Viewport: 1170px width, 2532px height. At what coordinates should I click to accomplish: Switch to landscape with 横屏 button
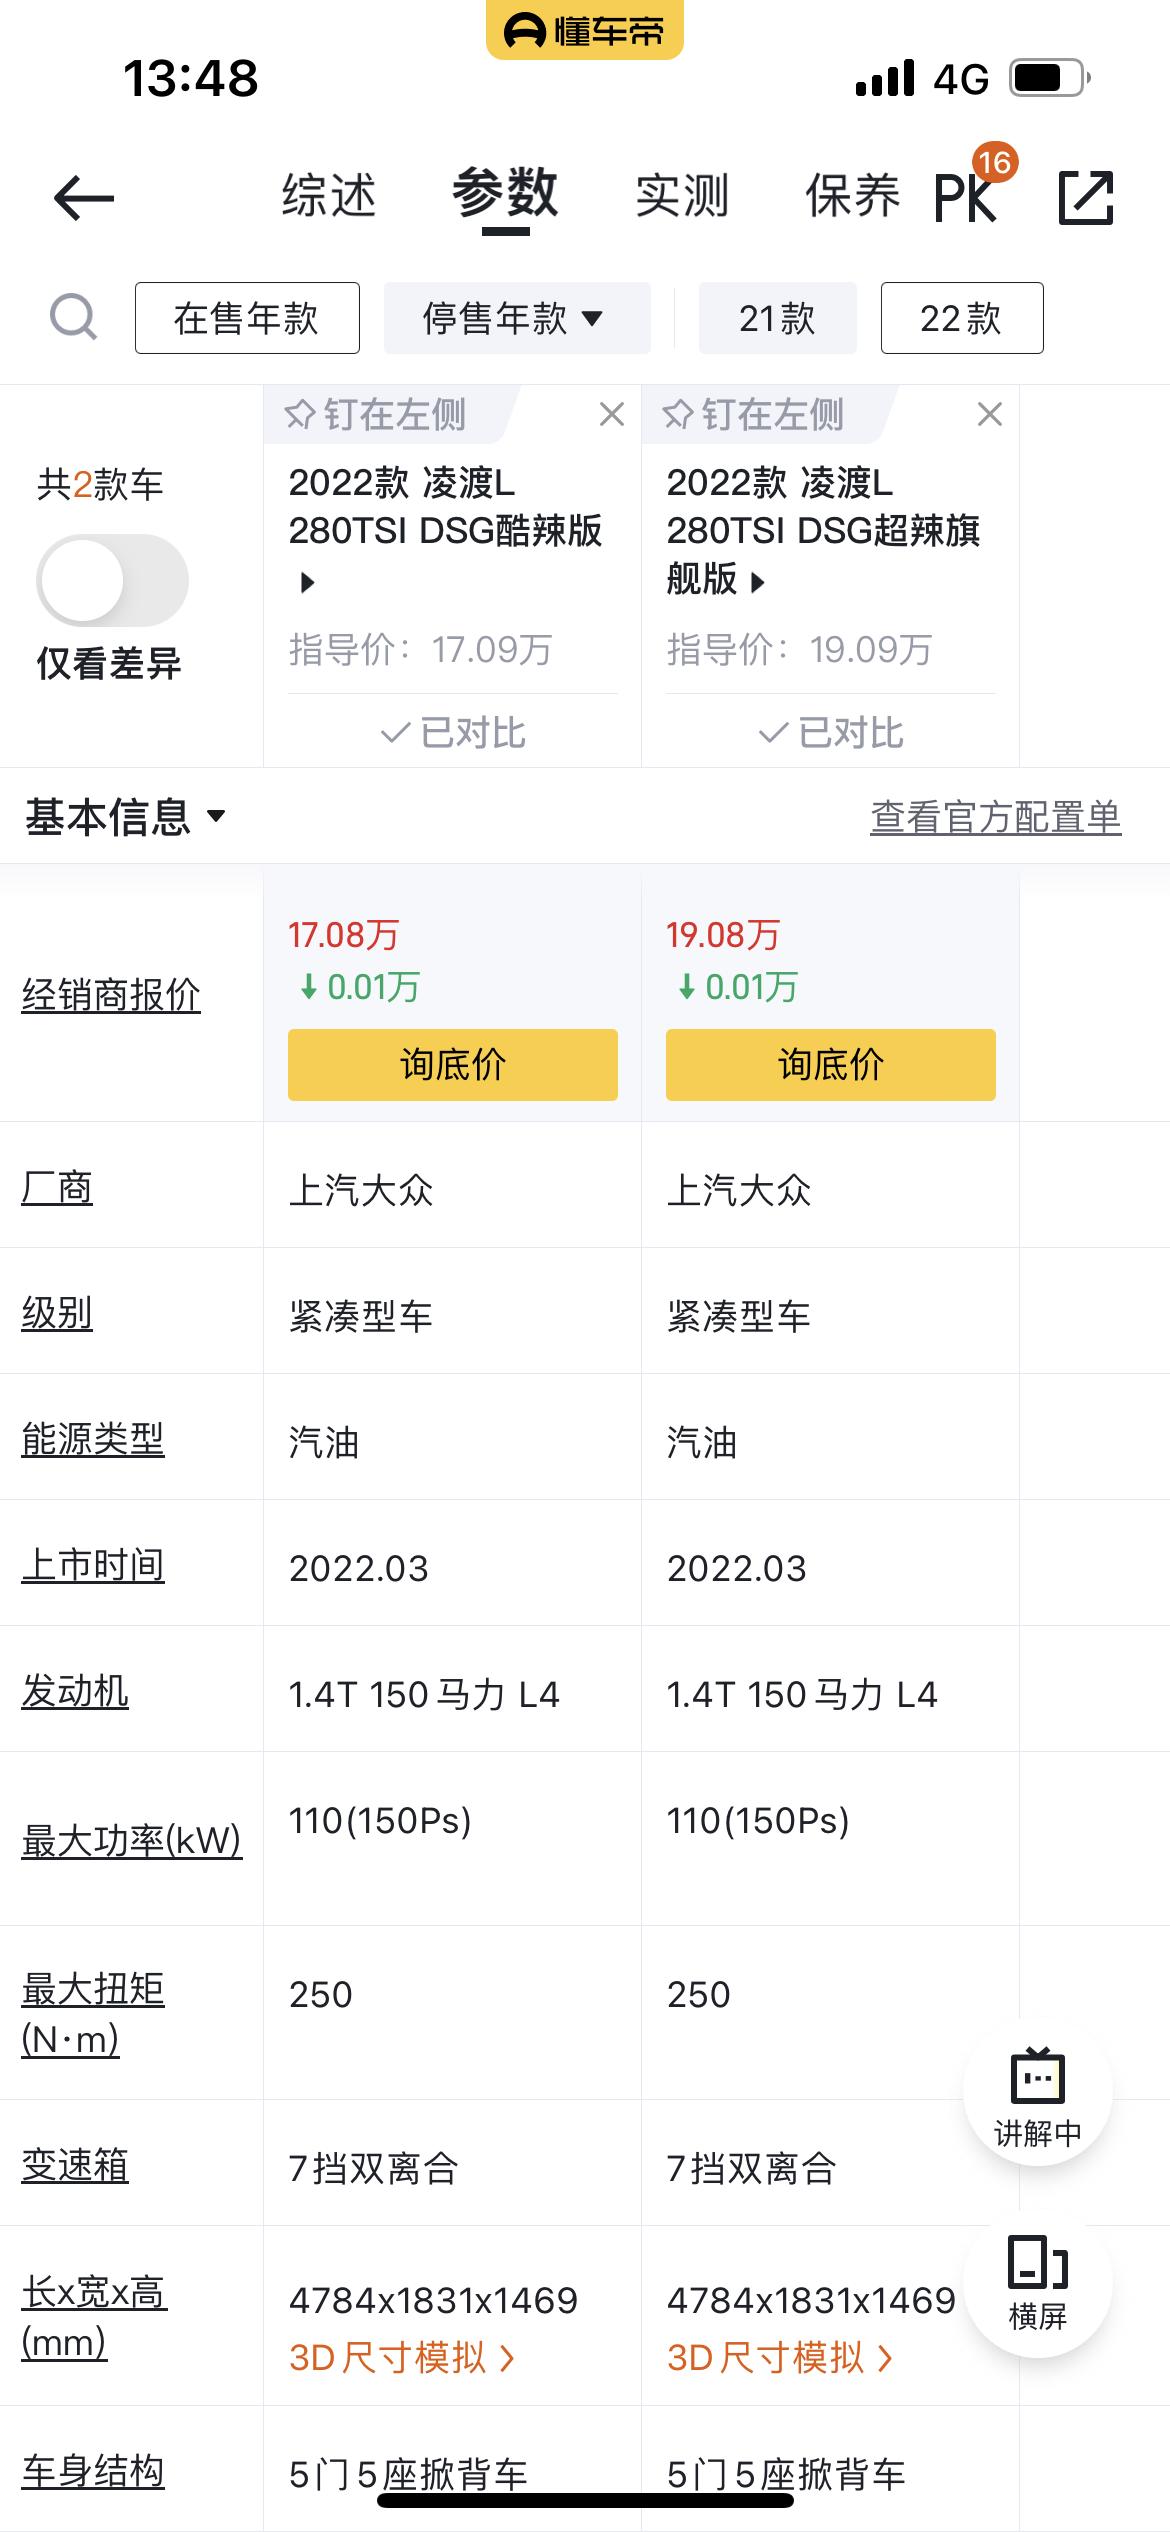(1038, 2283)
